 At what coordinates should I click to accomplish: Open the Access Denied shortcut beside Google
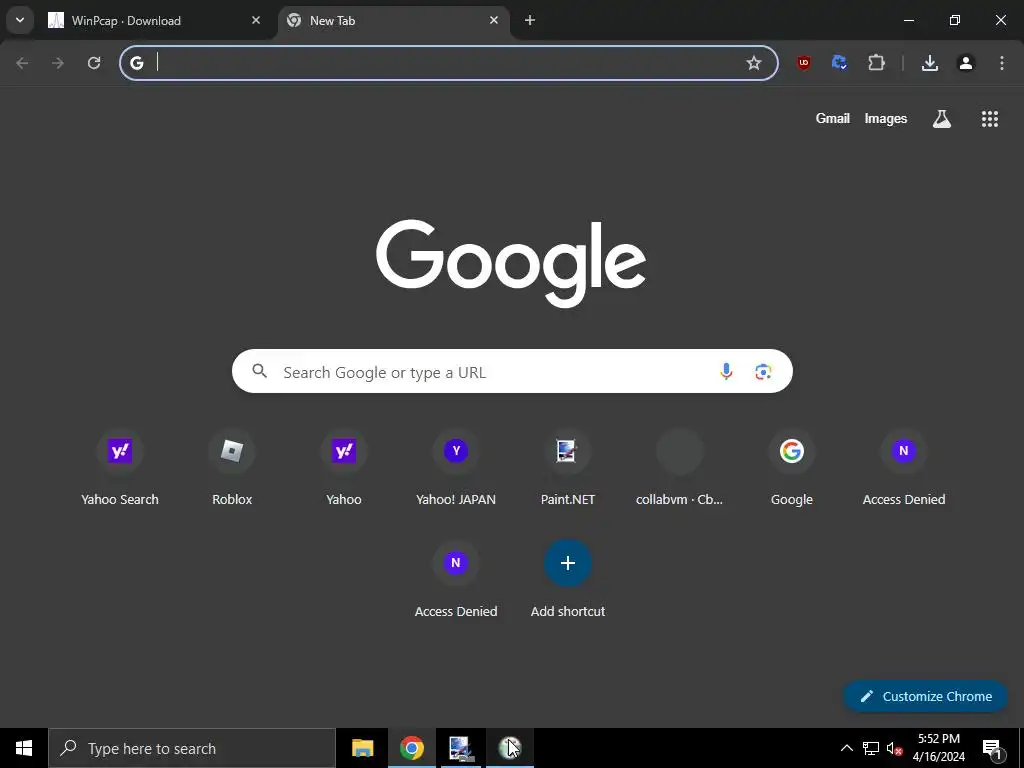pos(904,468)
